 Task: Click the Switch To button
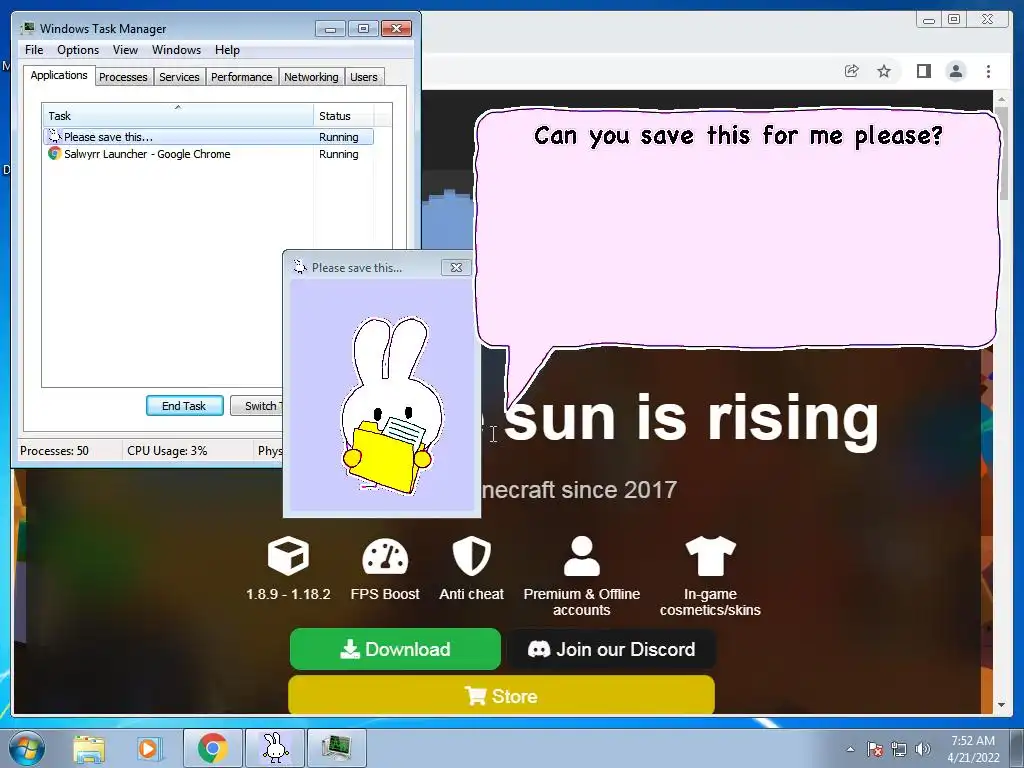pos(257,406)
